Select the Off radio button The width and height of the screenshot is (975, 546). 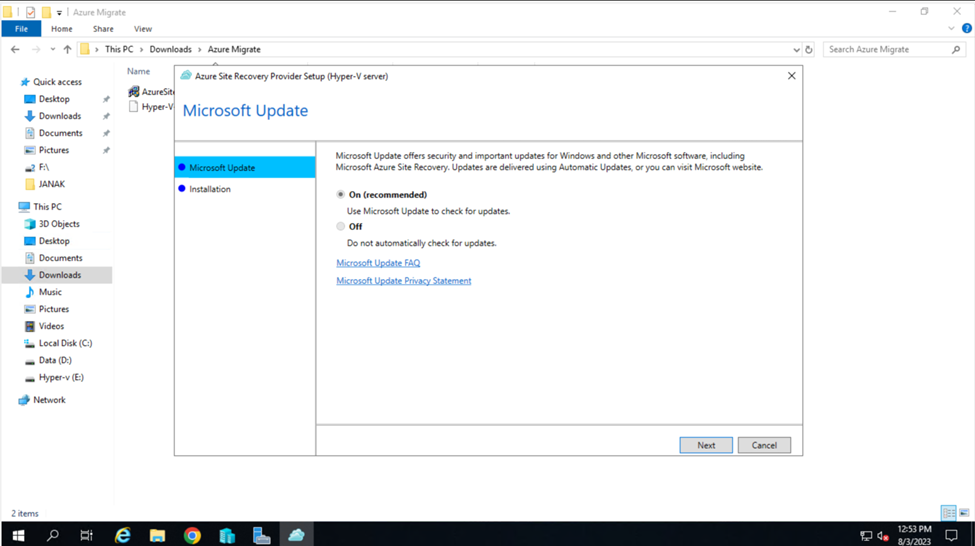(341, 226)
